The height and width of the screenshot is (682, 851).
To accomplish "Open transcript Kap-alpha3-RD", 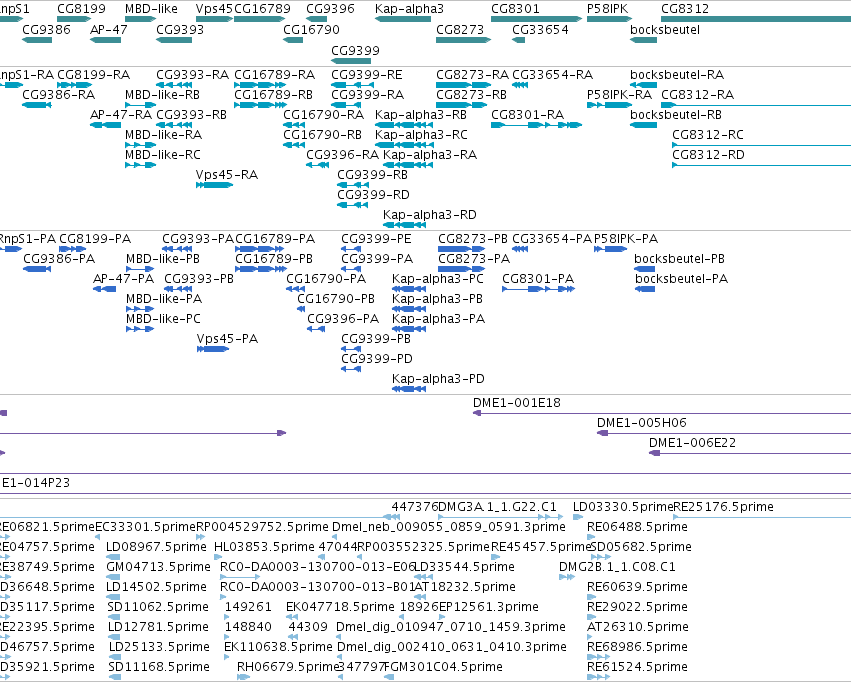I will (429, 214).
